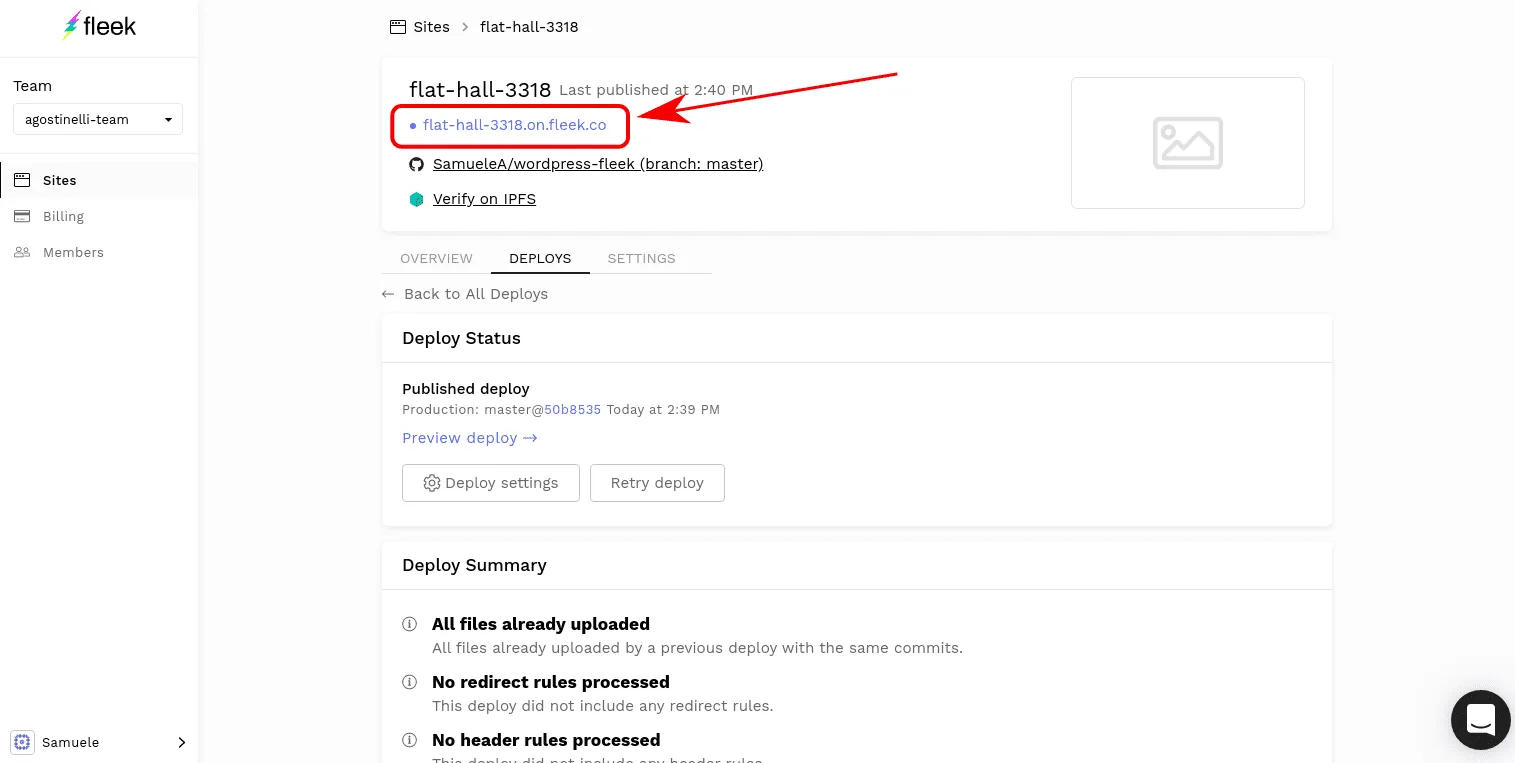Click the Preview deploy link
The image size is (1515, 763).
pos(469,438)
